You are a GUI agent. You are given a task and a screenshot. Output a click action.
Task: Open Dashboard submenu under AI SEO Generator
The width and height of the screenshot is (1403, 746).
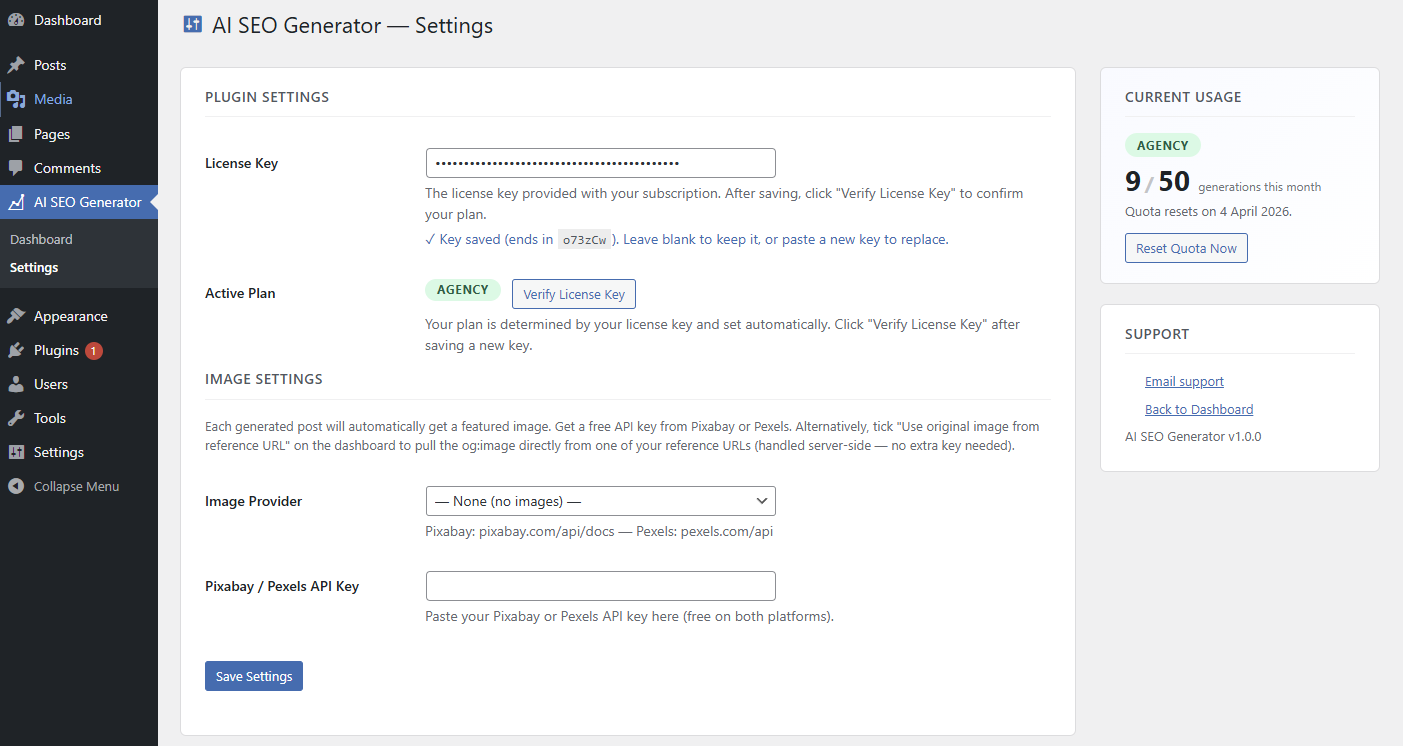[41, 239]
